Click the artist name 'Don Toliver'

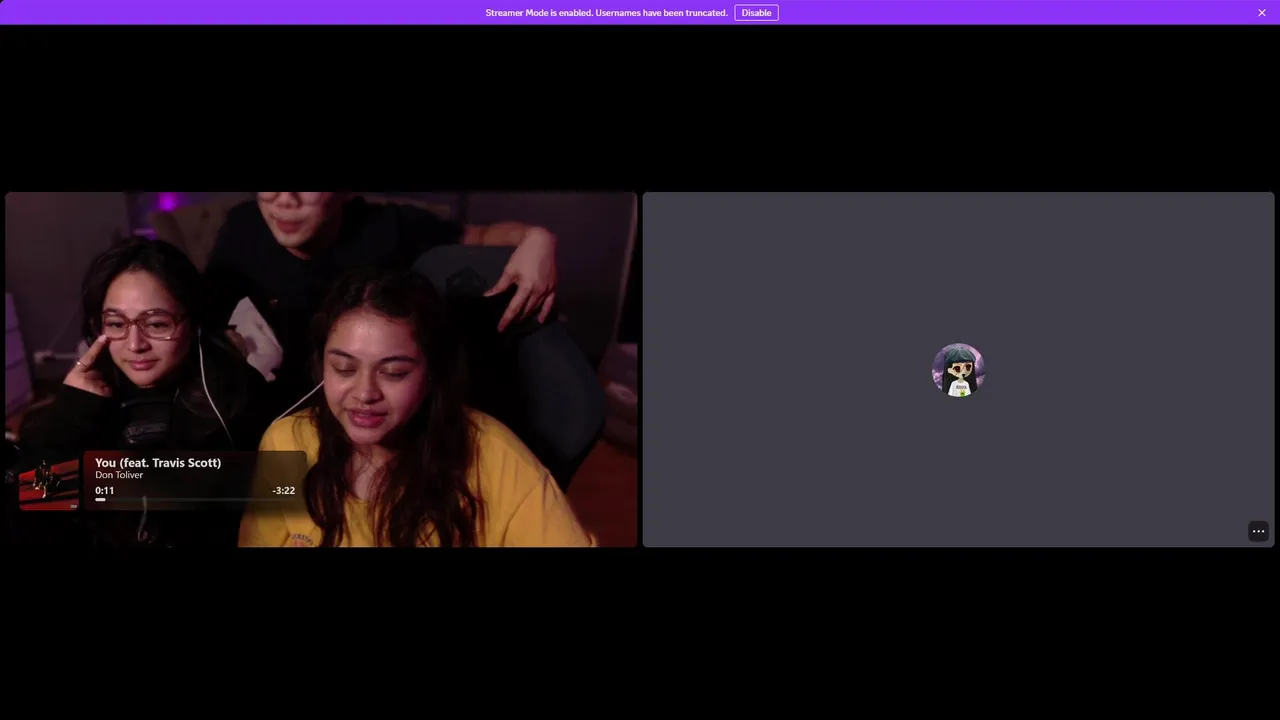point(119,475)
